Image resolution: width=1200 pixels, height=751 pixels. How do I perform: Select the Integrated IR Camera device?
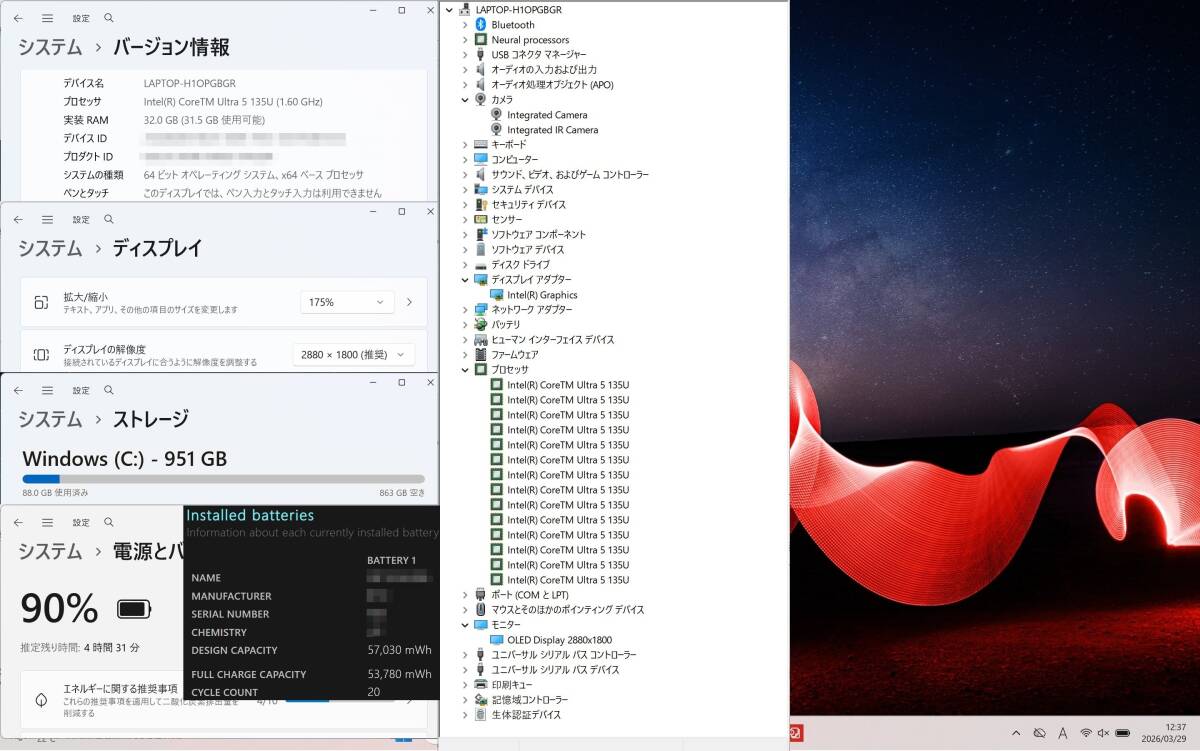(x=552, y=130)
